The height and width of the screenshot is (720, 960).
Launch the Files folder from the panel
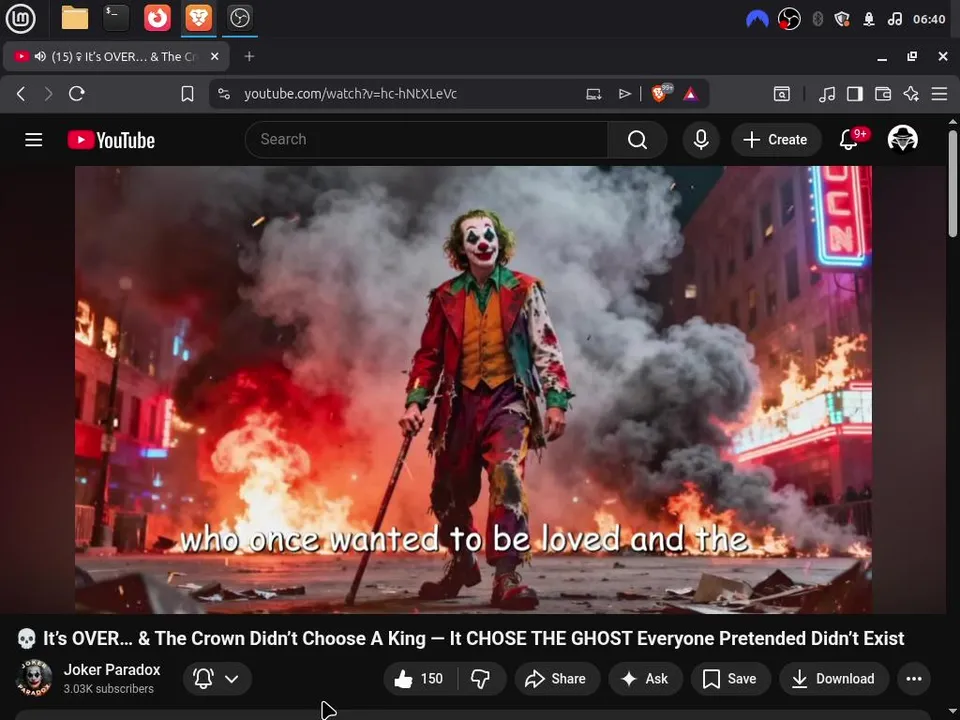coord(75,18)
